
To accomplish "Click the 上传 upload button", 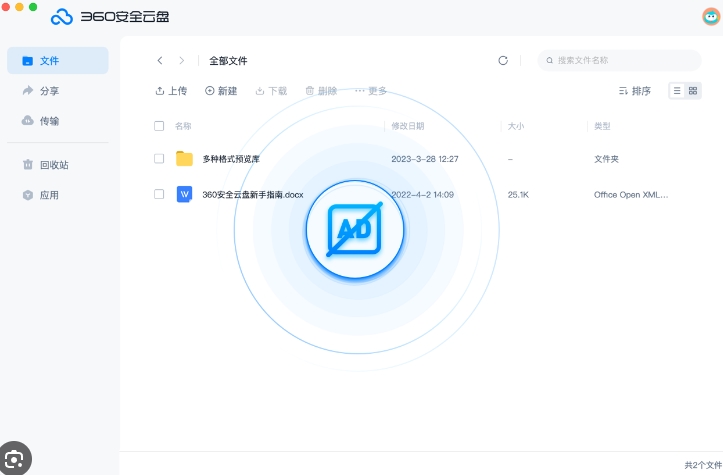I will 171,91.
